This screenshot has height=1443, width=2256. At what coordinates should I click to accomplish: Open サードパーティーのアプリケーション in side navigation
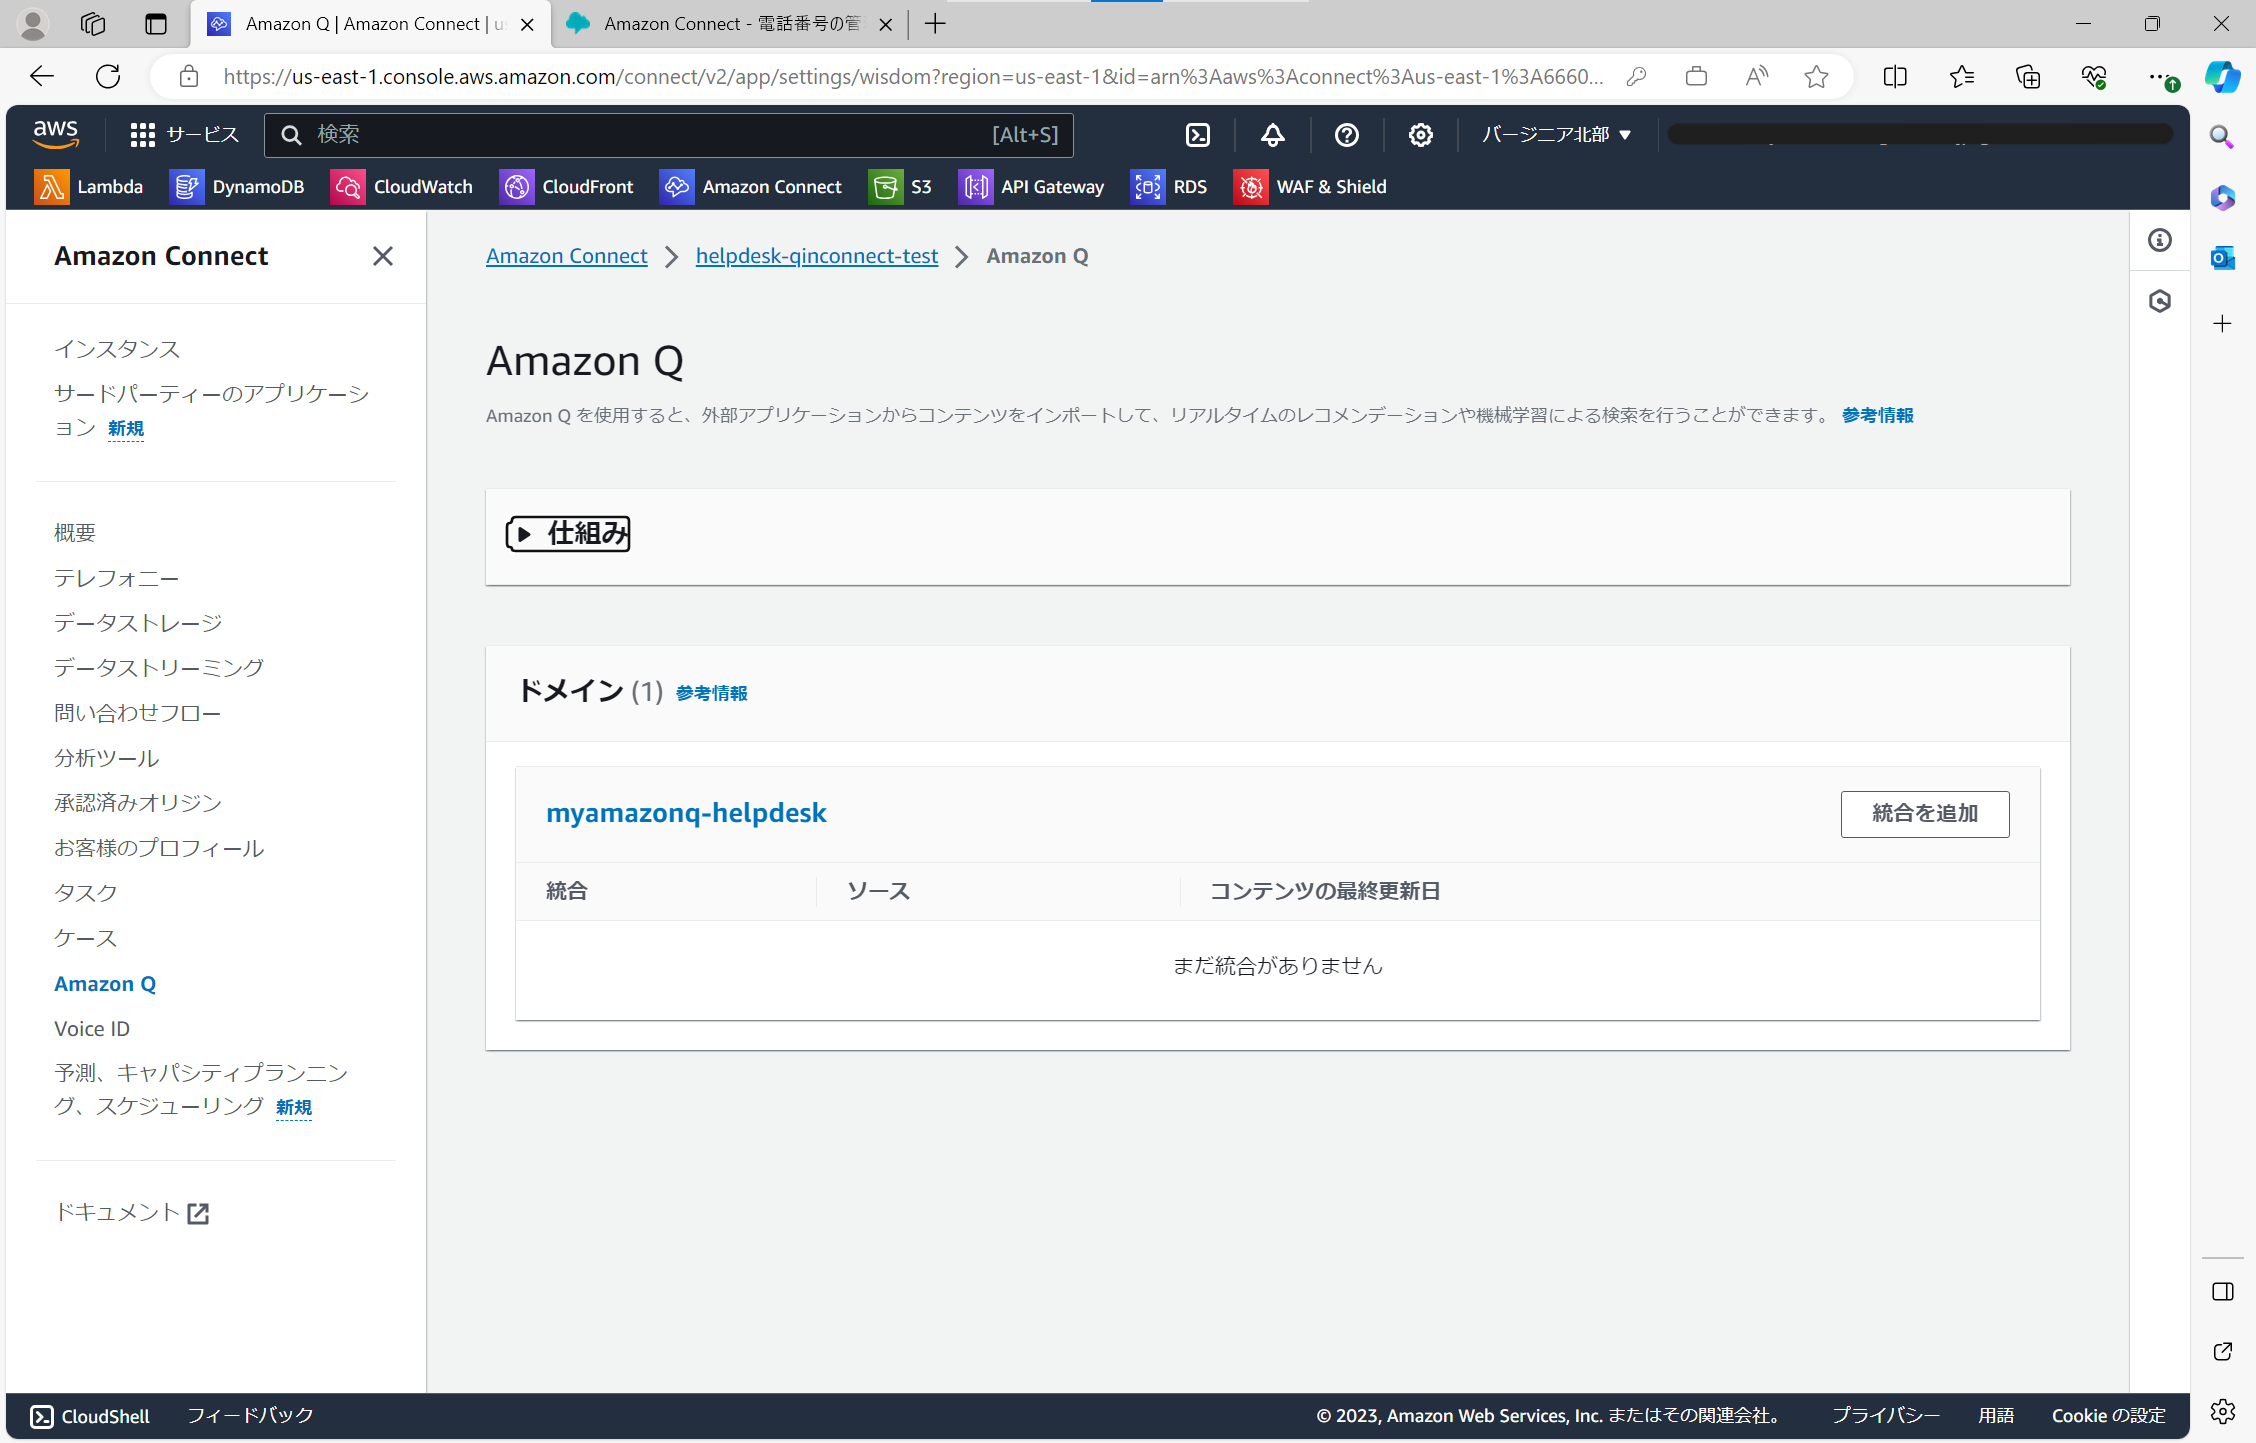point(212,410)
